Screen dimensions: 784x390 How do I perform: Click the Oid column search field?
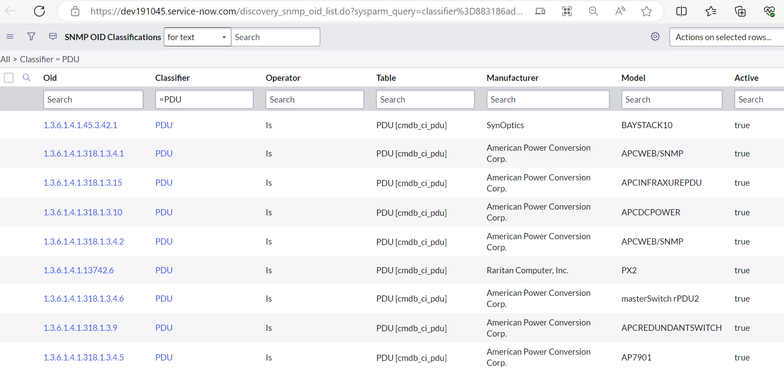click(93, 100)
